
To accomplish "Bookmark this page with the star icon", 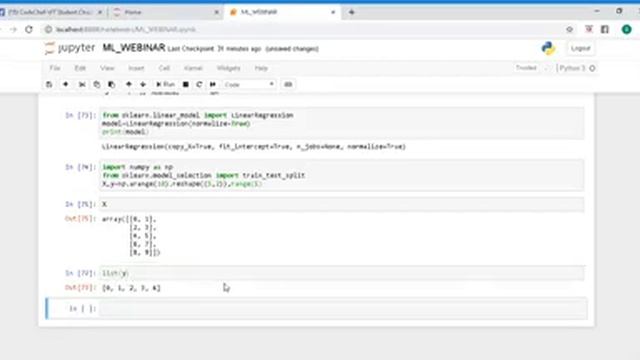I will click(569, 29).
